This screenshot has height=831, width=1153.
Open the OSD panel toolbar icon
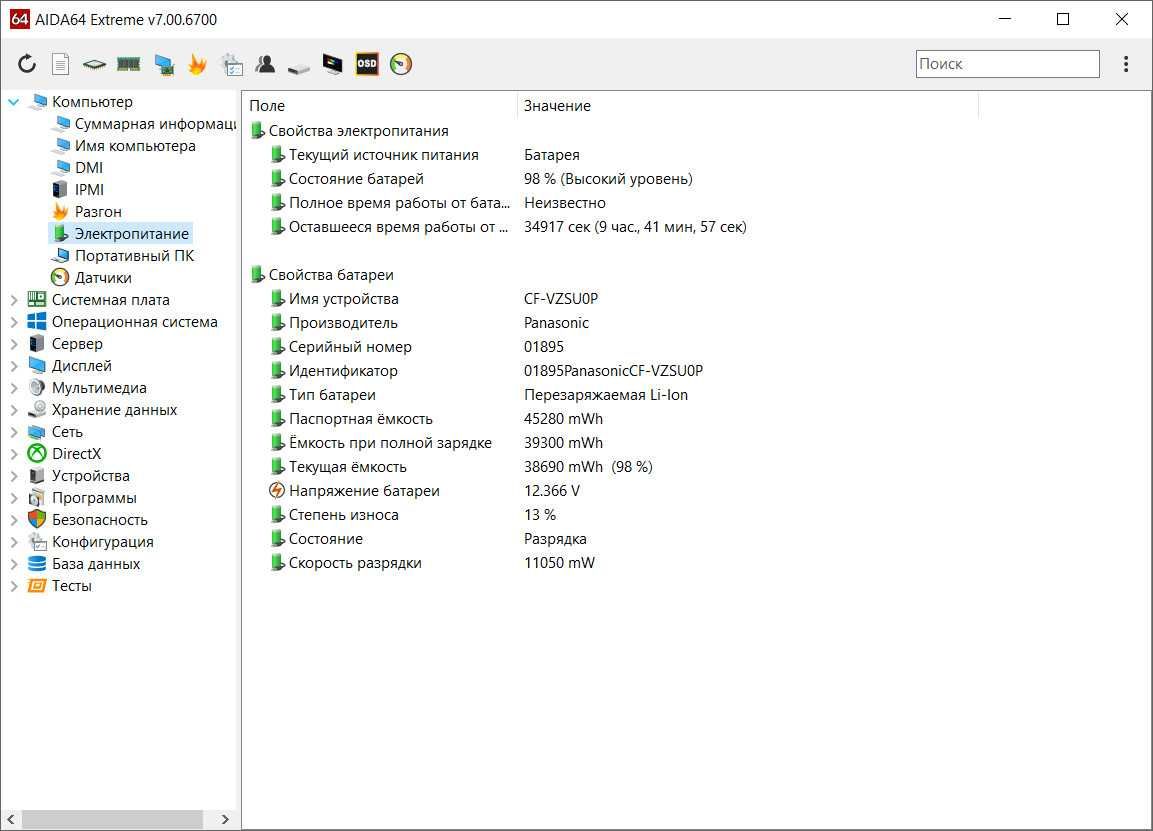click(x=367, y=64)
